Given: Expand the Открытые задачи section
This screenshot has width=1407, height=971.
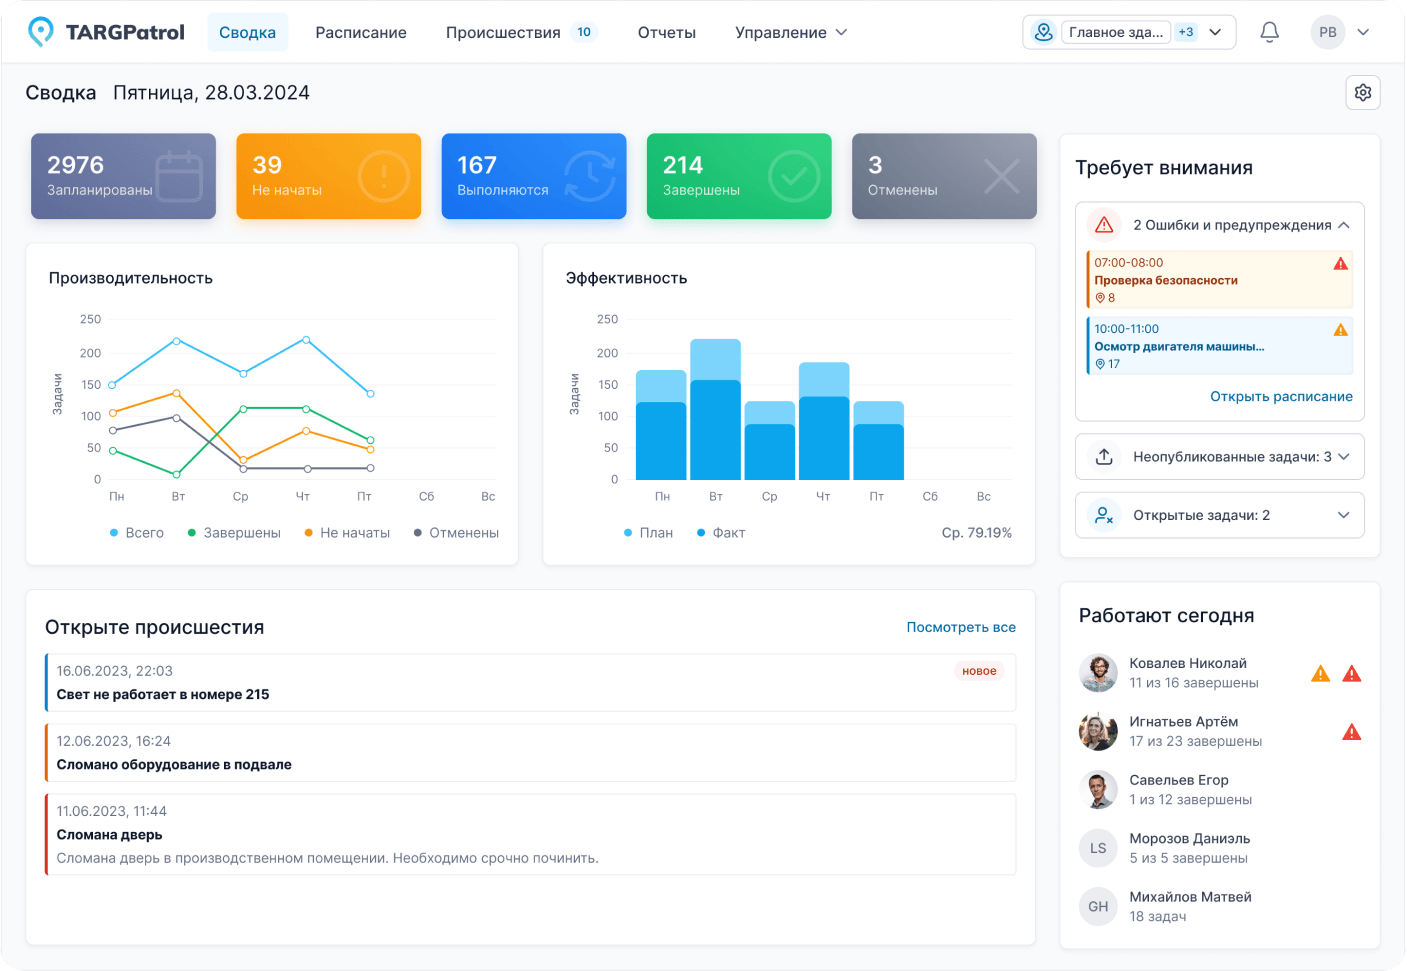Looking at the screenshot, I should pyautogui.click(x=1345, y=515).
